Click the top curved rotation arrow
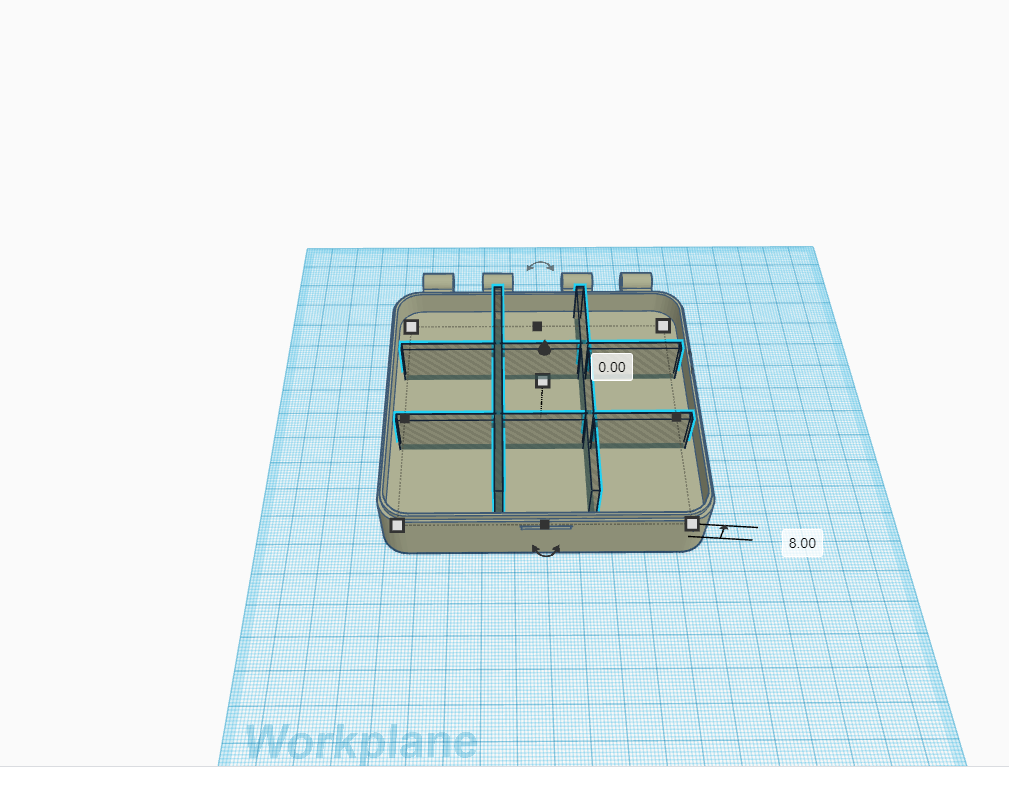The image size is (1009, 795). coord(540,266)
